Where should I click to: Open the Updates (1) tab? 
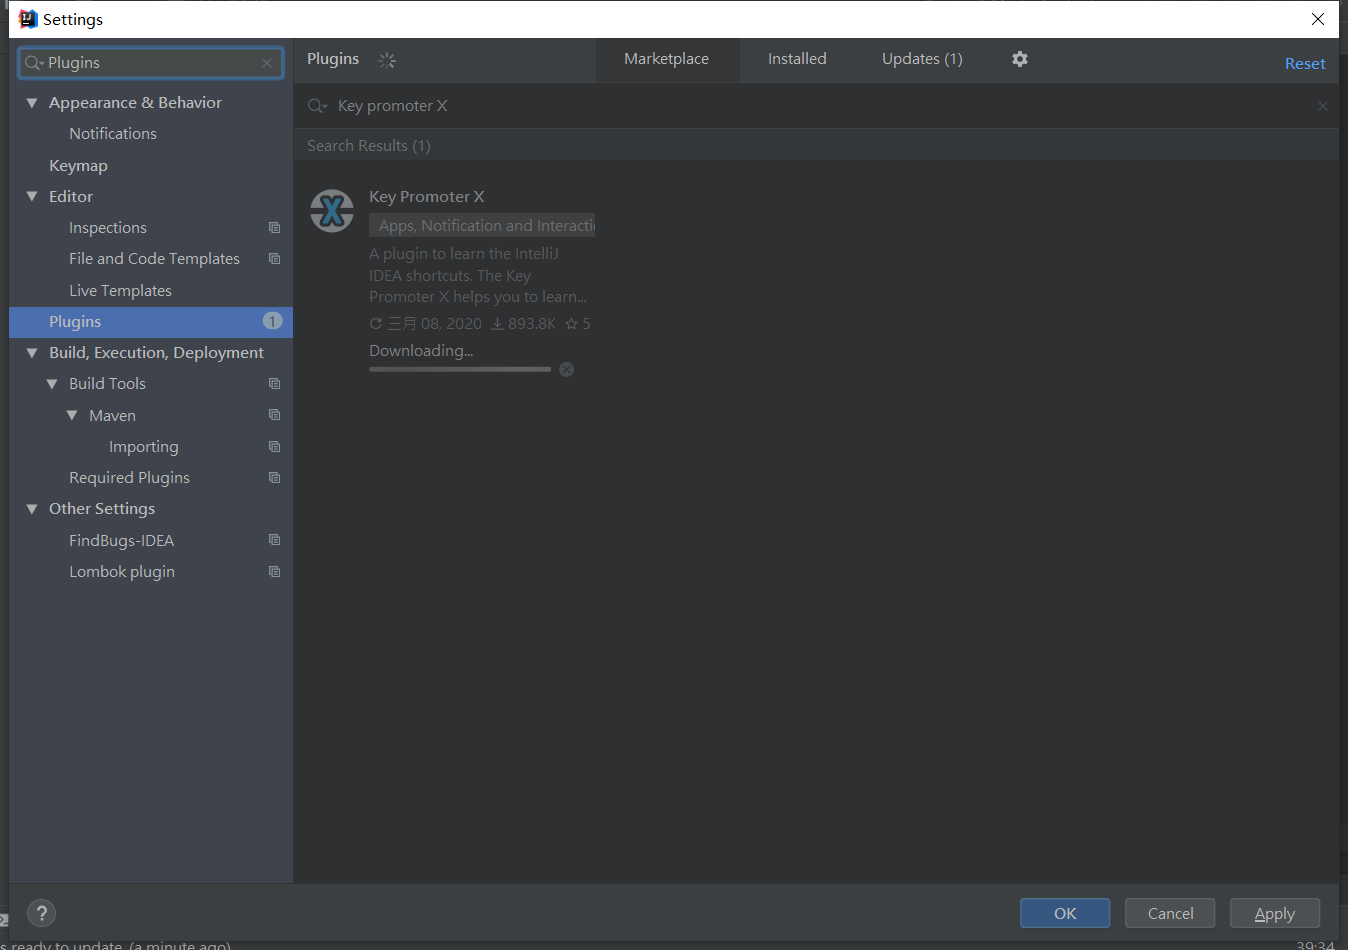coord(922,59)
